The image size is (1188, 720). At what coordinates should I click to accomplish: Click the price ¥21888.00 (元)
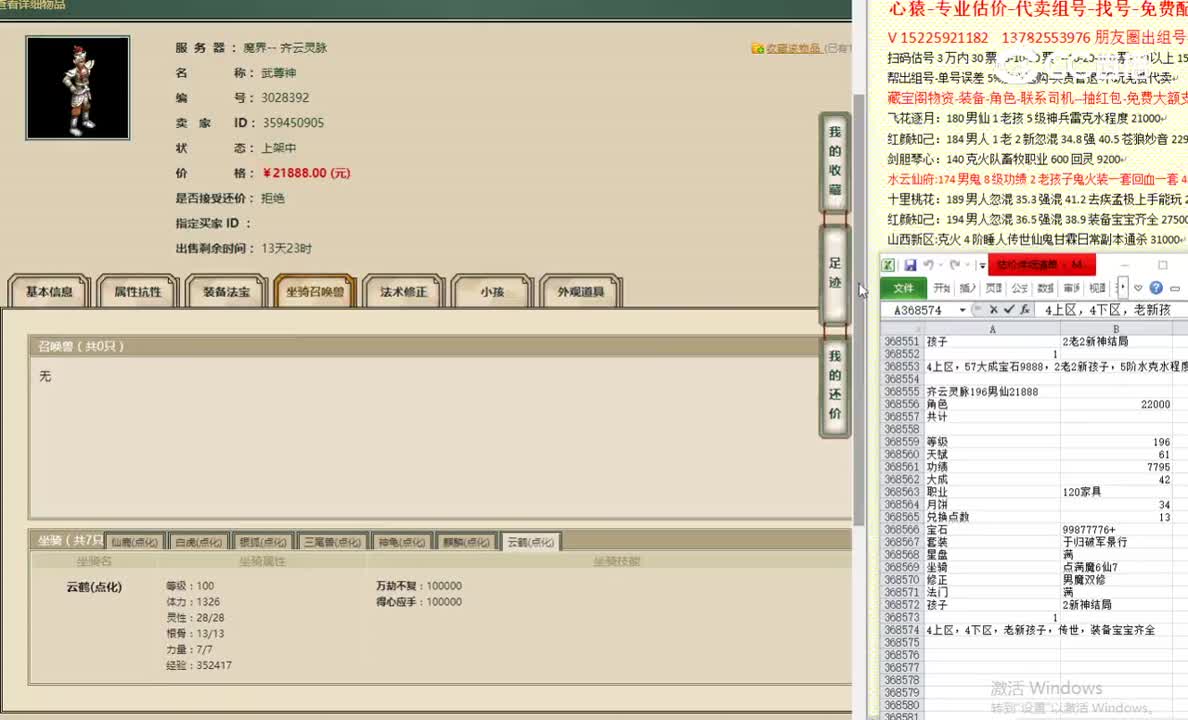(x=306, y=173)
